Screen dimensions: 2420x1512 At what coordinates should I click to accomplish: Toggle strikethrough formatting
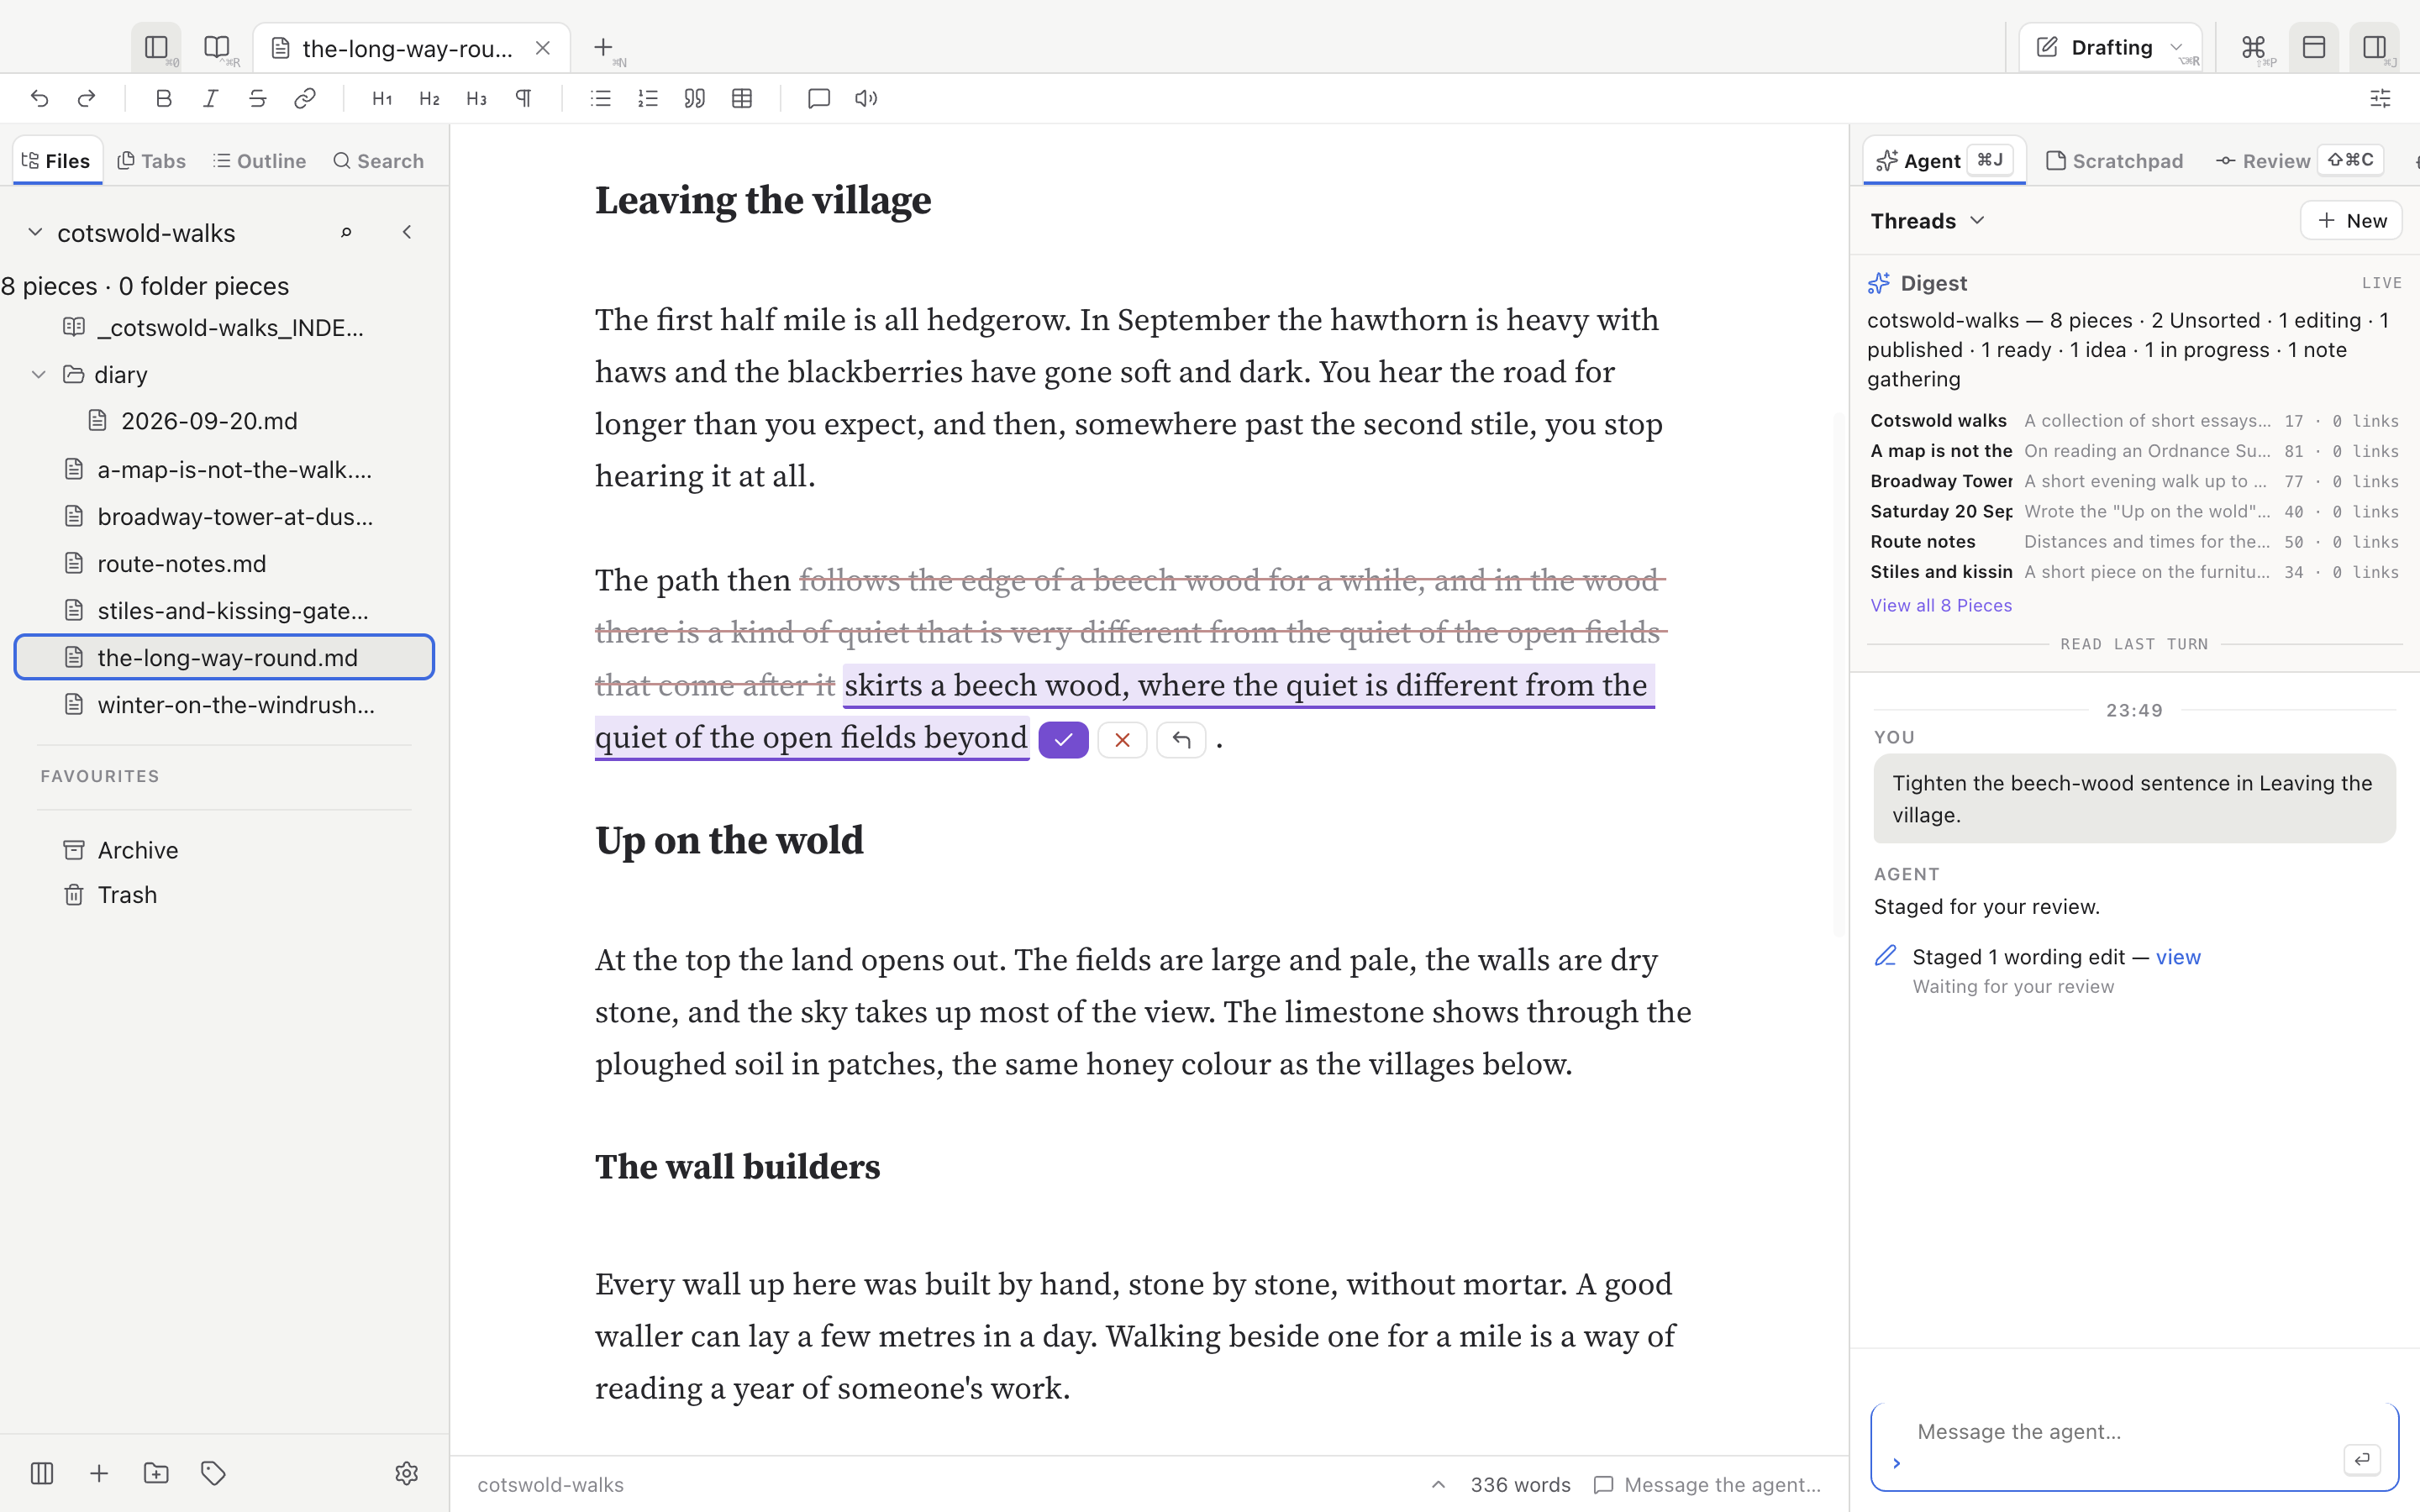point(258,98)
